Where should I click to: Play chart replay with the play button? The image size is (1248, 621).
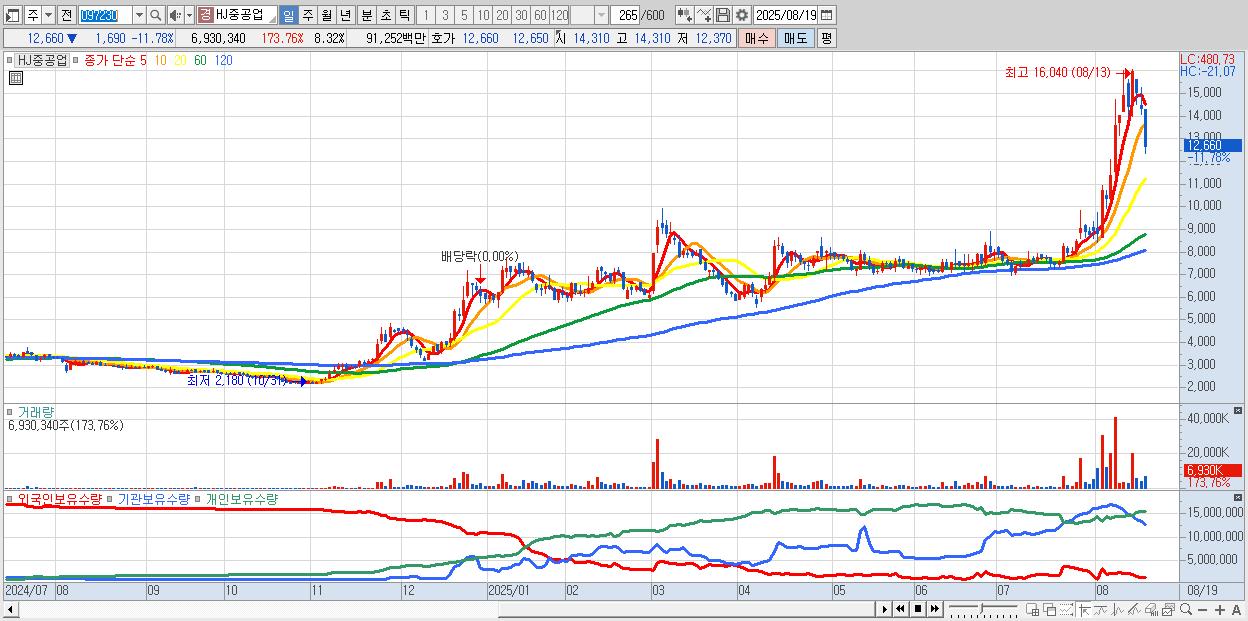click(x=885, y=609)
